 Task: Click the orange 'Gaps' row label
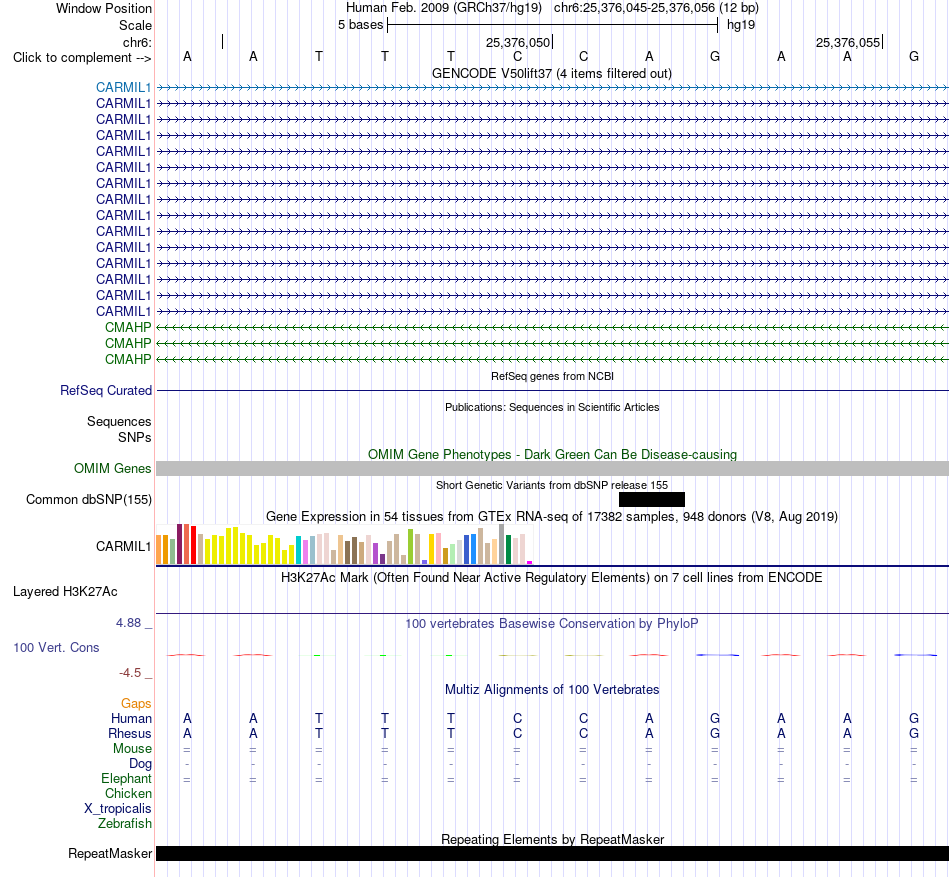coord(136,703)
